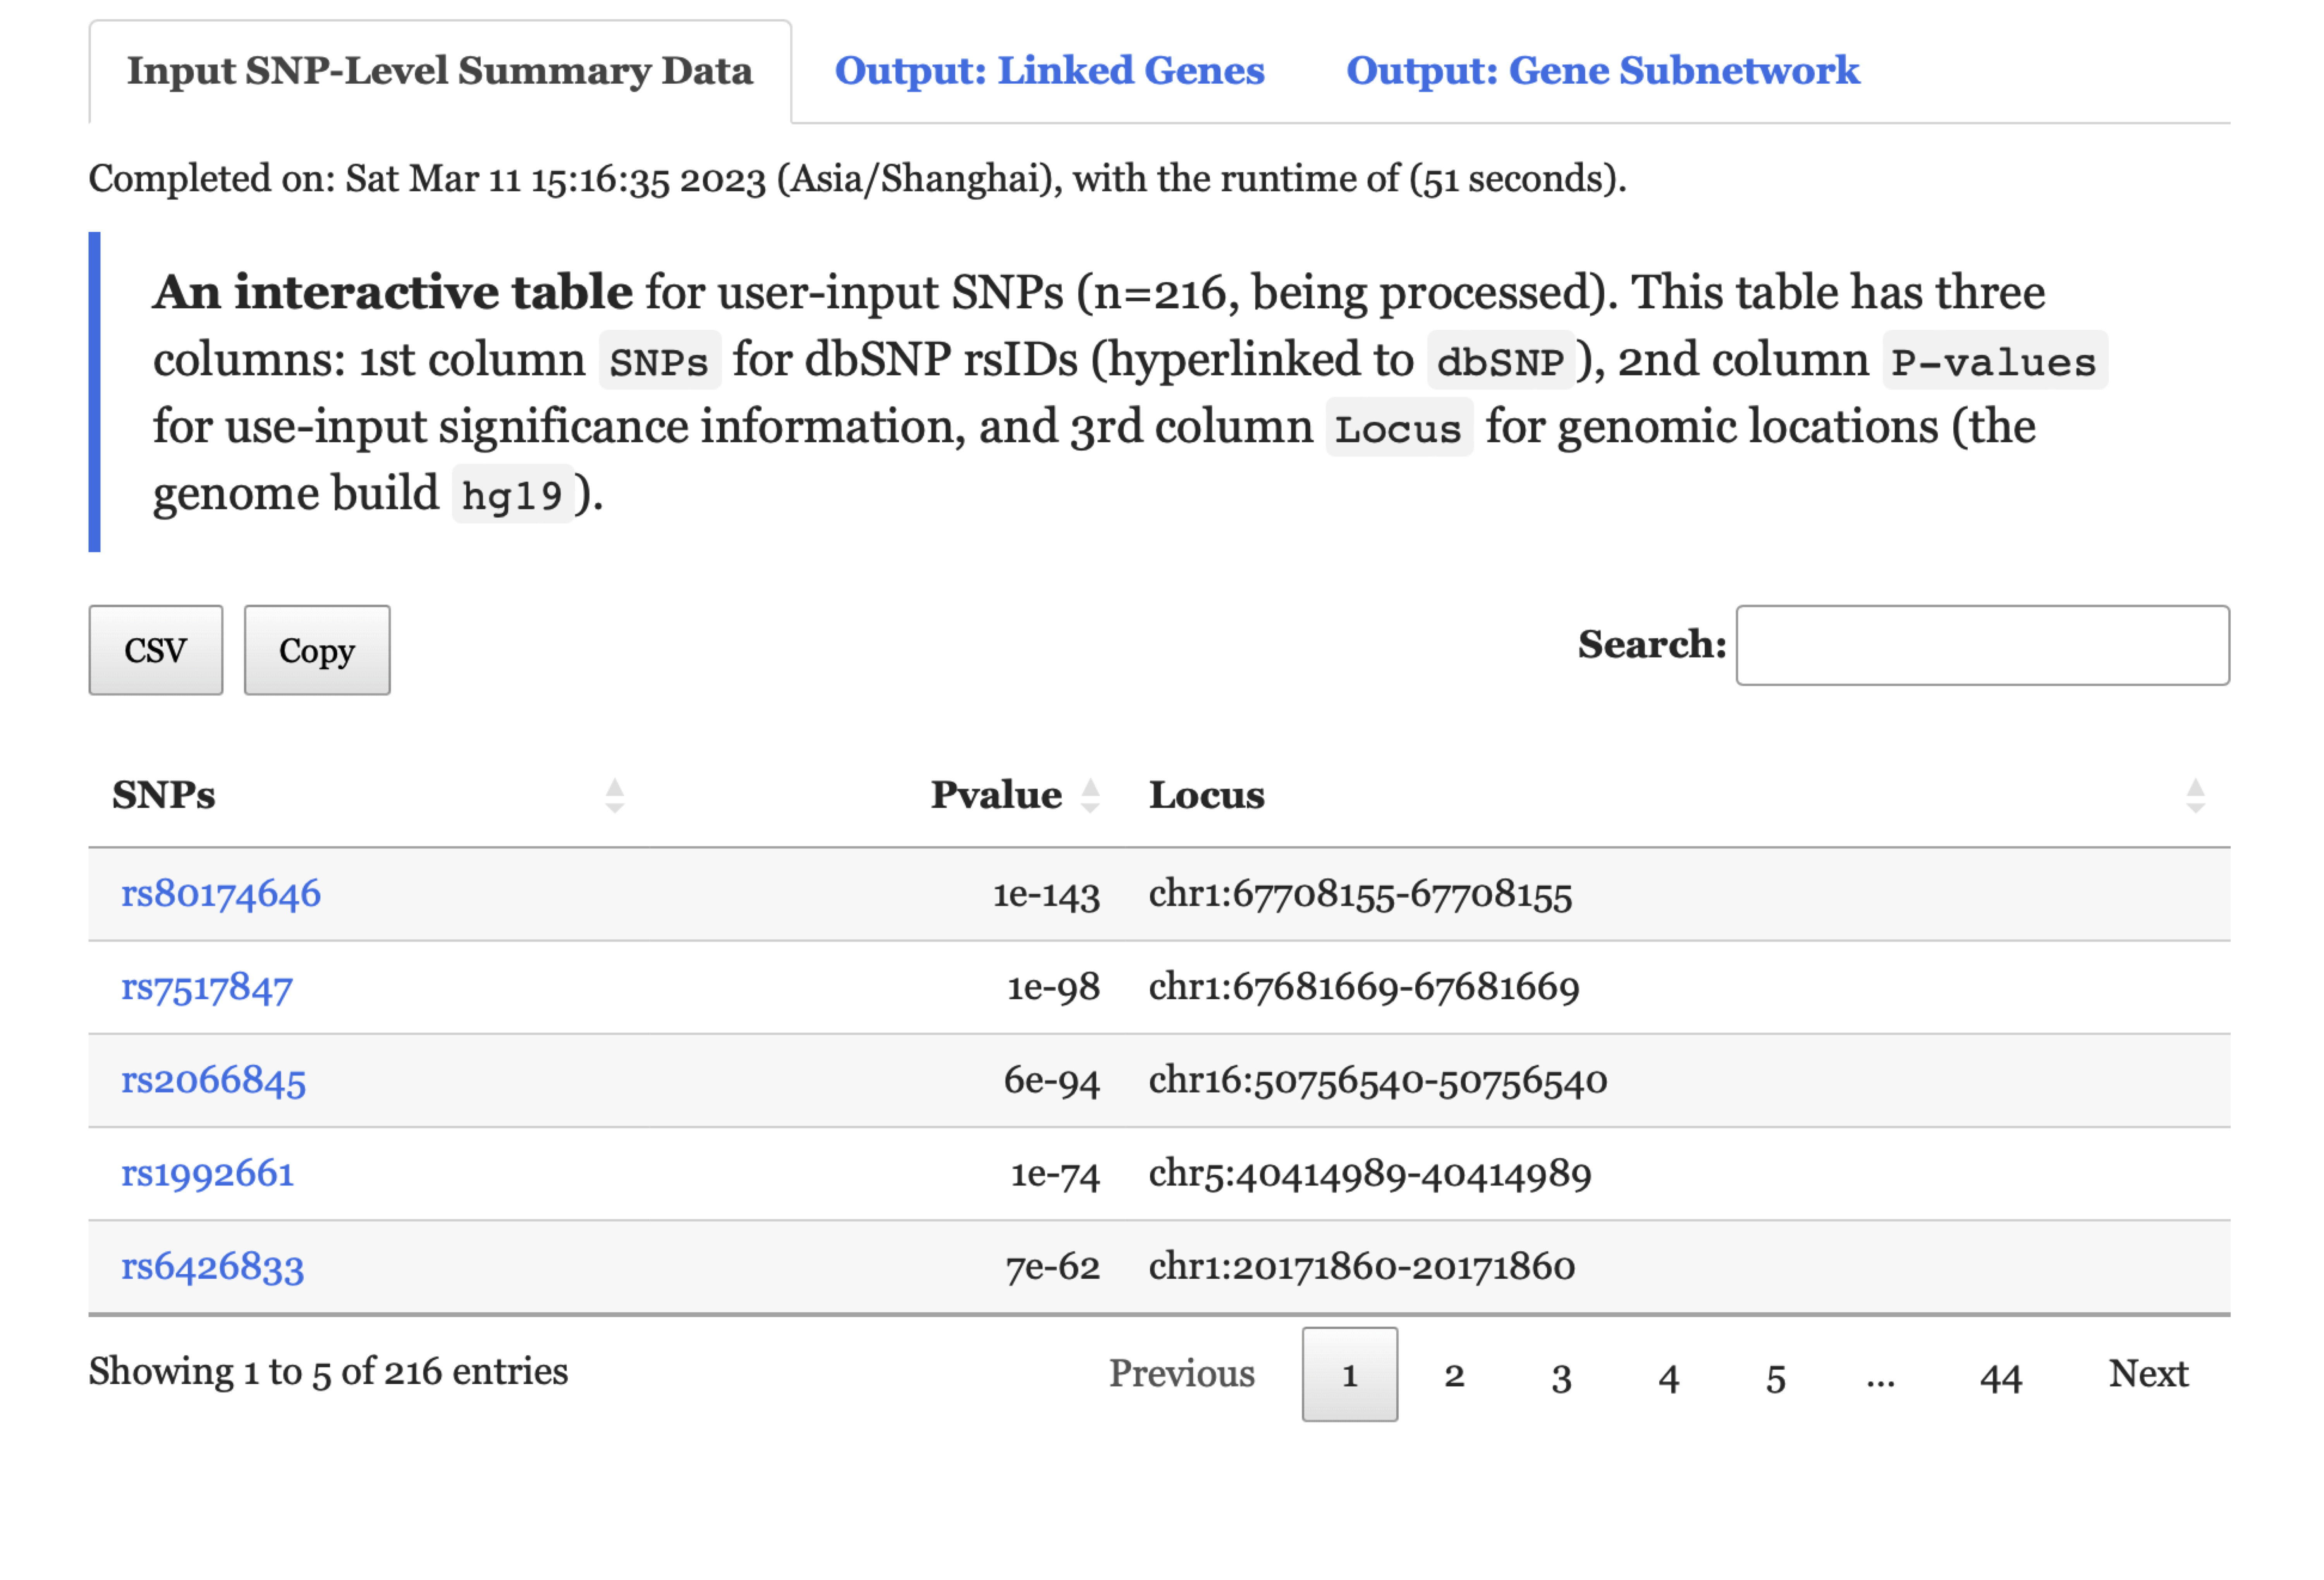Viewport: 2324px width, 1580px height.
Task: Follow the rs6426833 hyperlink
Action: click(x=212, y=1266)
